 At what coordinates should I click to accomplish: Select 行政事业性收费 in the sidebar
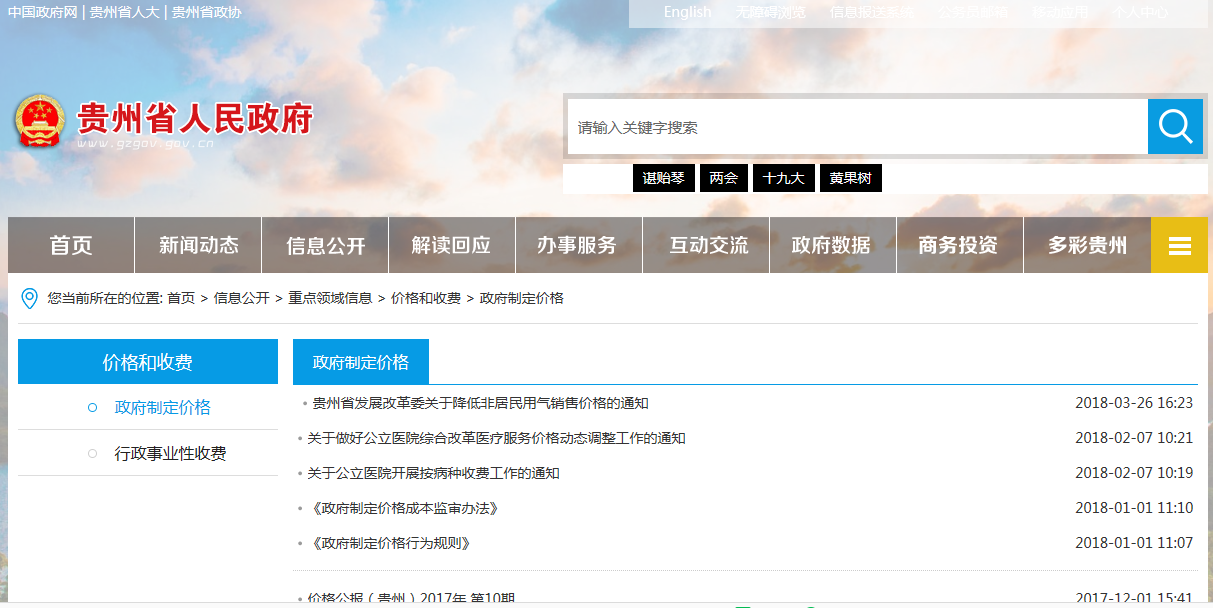click(170, 454)
